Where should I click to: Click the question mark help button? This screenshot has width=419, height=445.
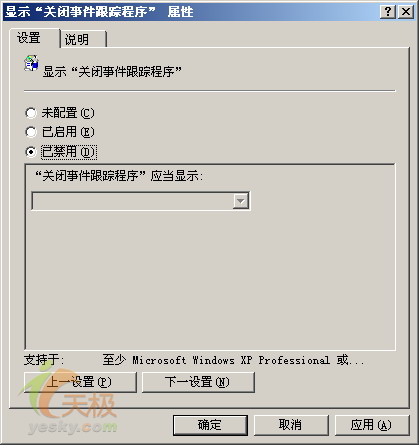388,12
